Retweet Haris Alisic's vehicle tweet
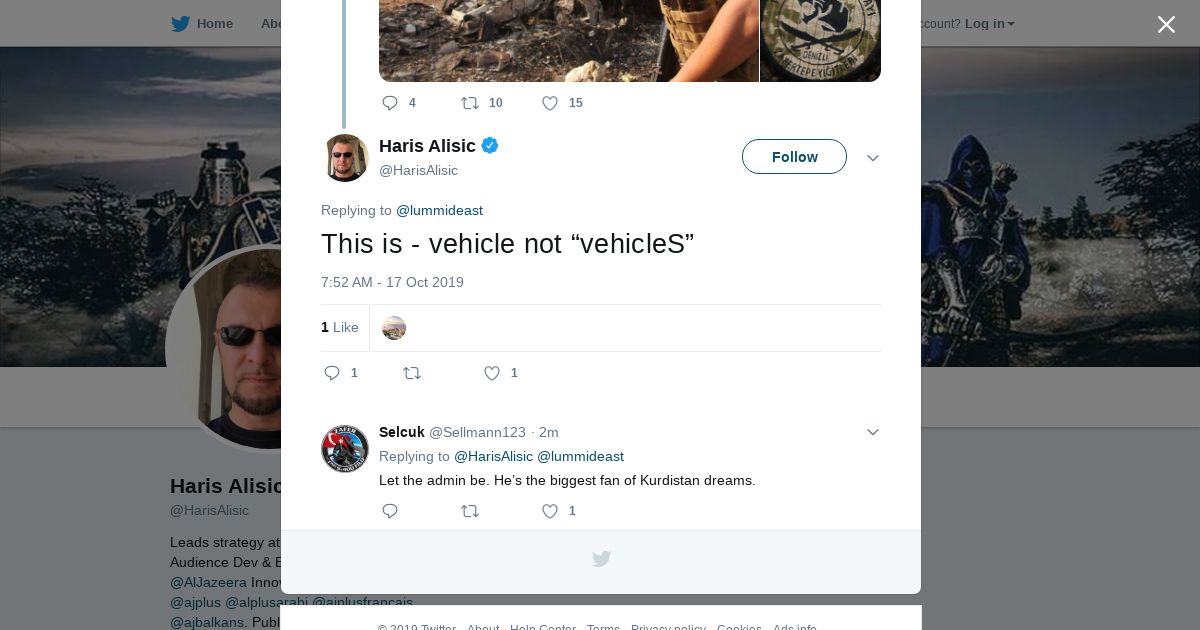 [412, 373]
